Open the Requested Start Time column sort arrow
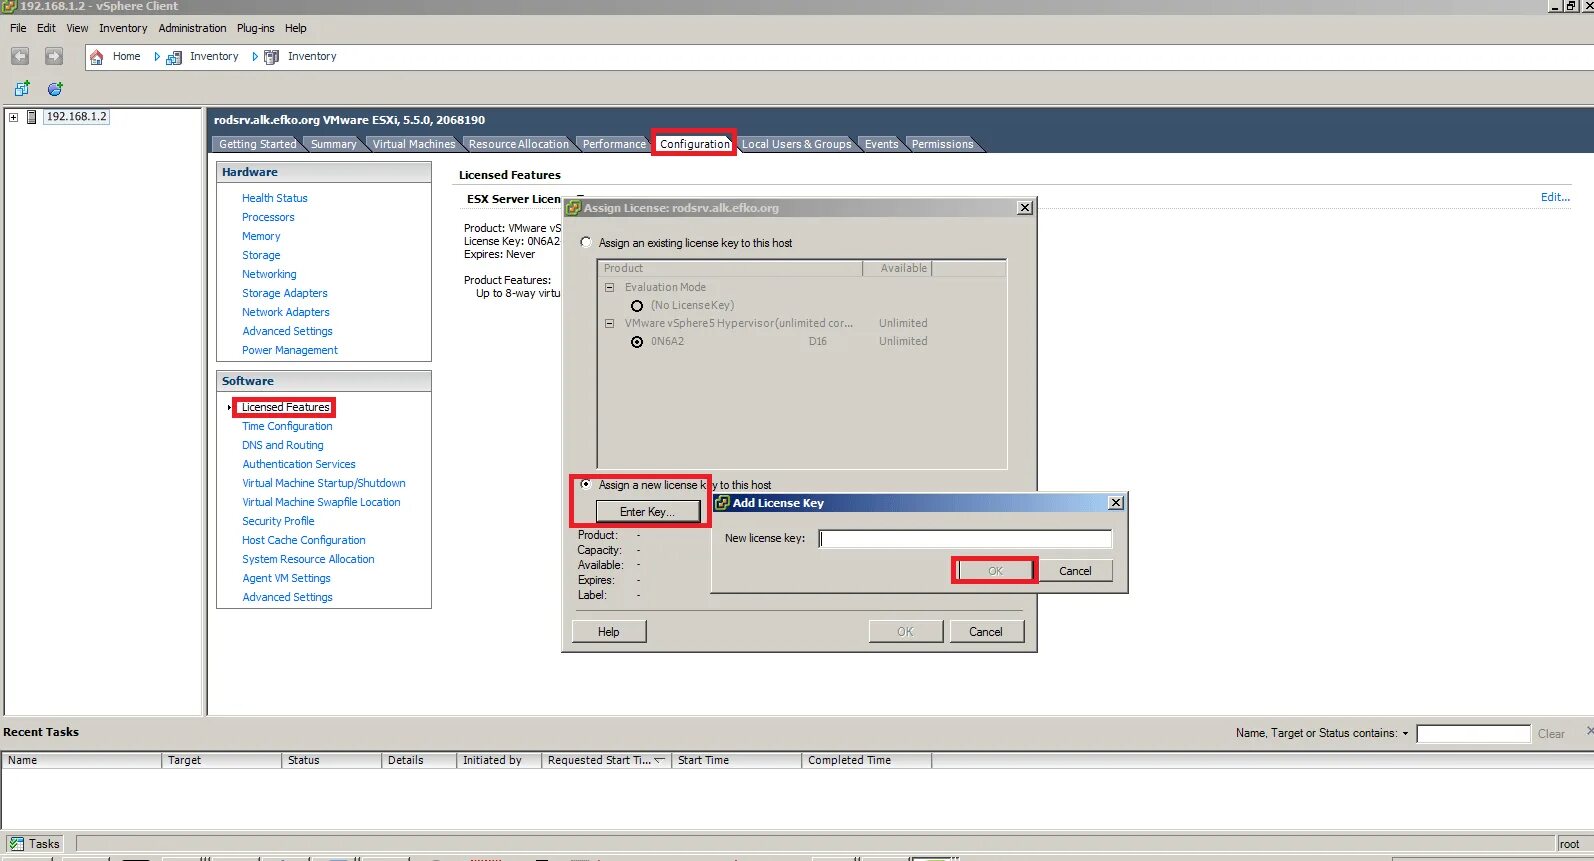The image size is (1594, 861). pyautogui.click(x=660, y=760)
